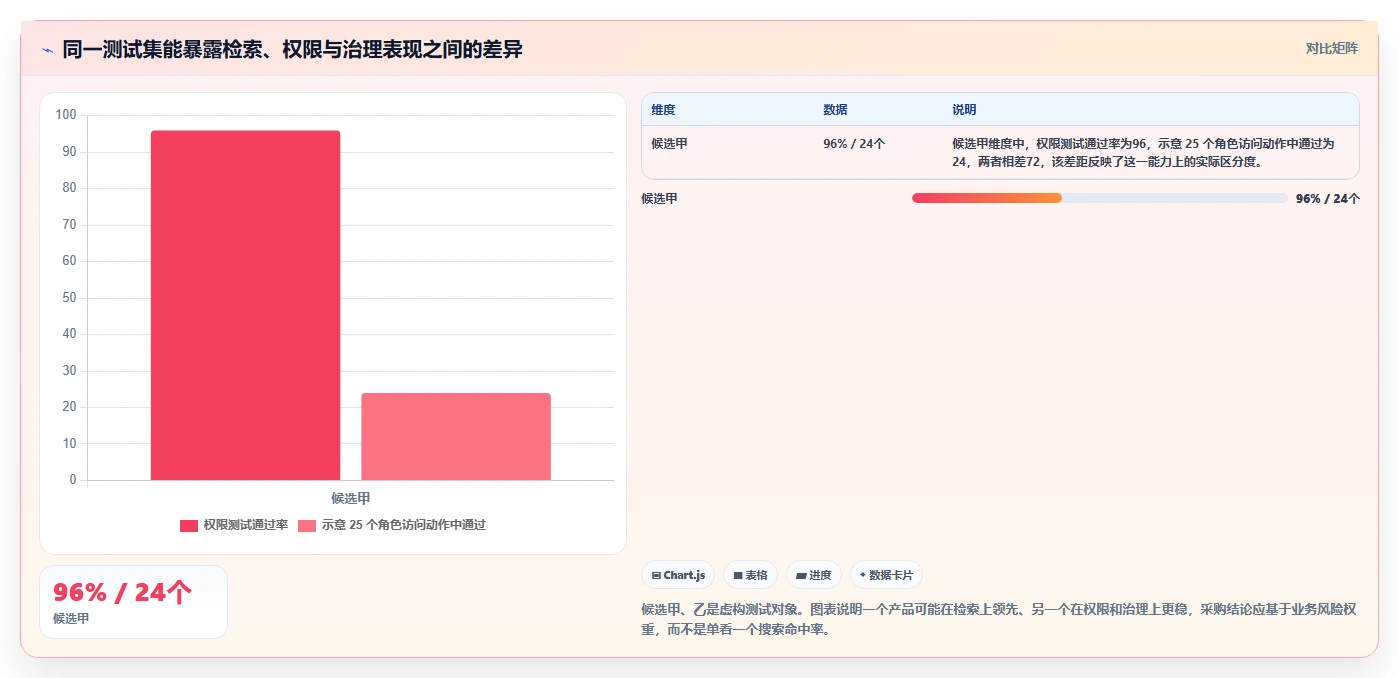Click the table description cell starting 候选甲维度中

[x=1143, y=152]
